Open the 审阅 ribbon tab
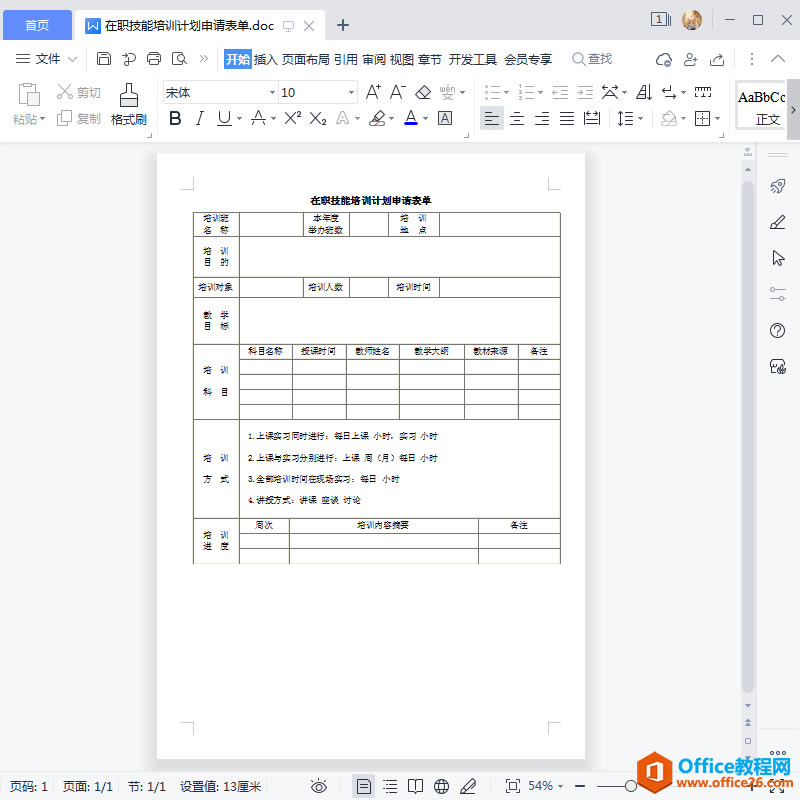This screenshot has width=800, height=800. 374,58
